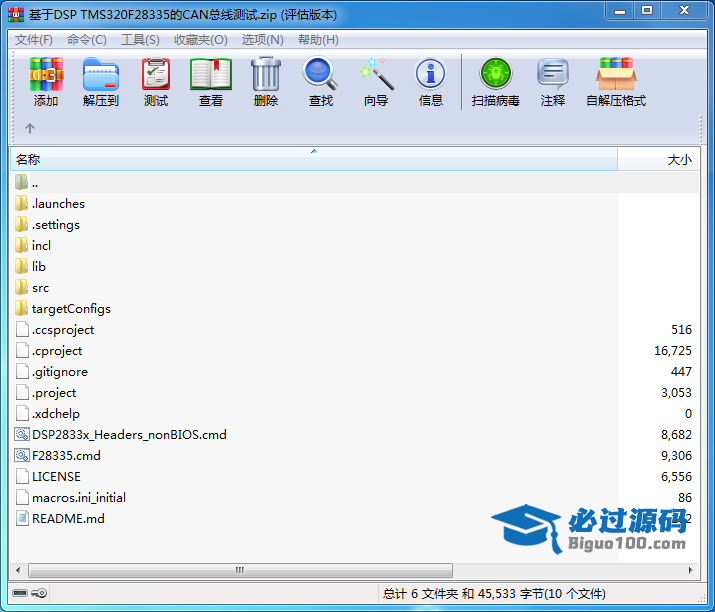
Task: Show archive Info (信息) icon
Action: point(430,82)
